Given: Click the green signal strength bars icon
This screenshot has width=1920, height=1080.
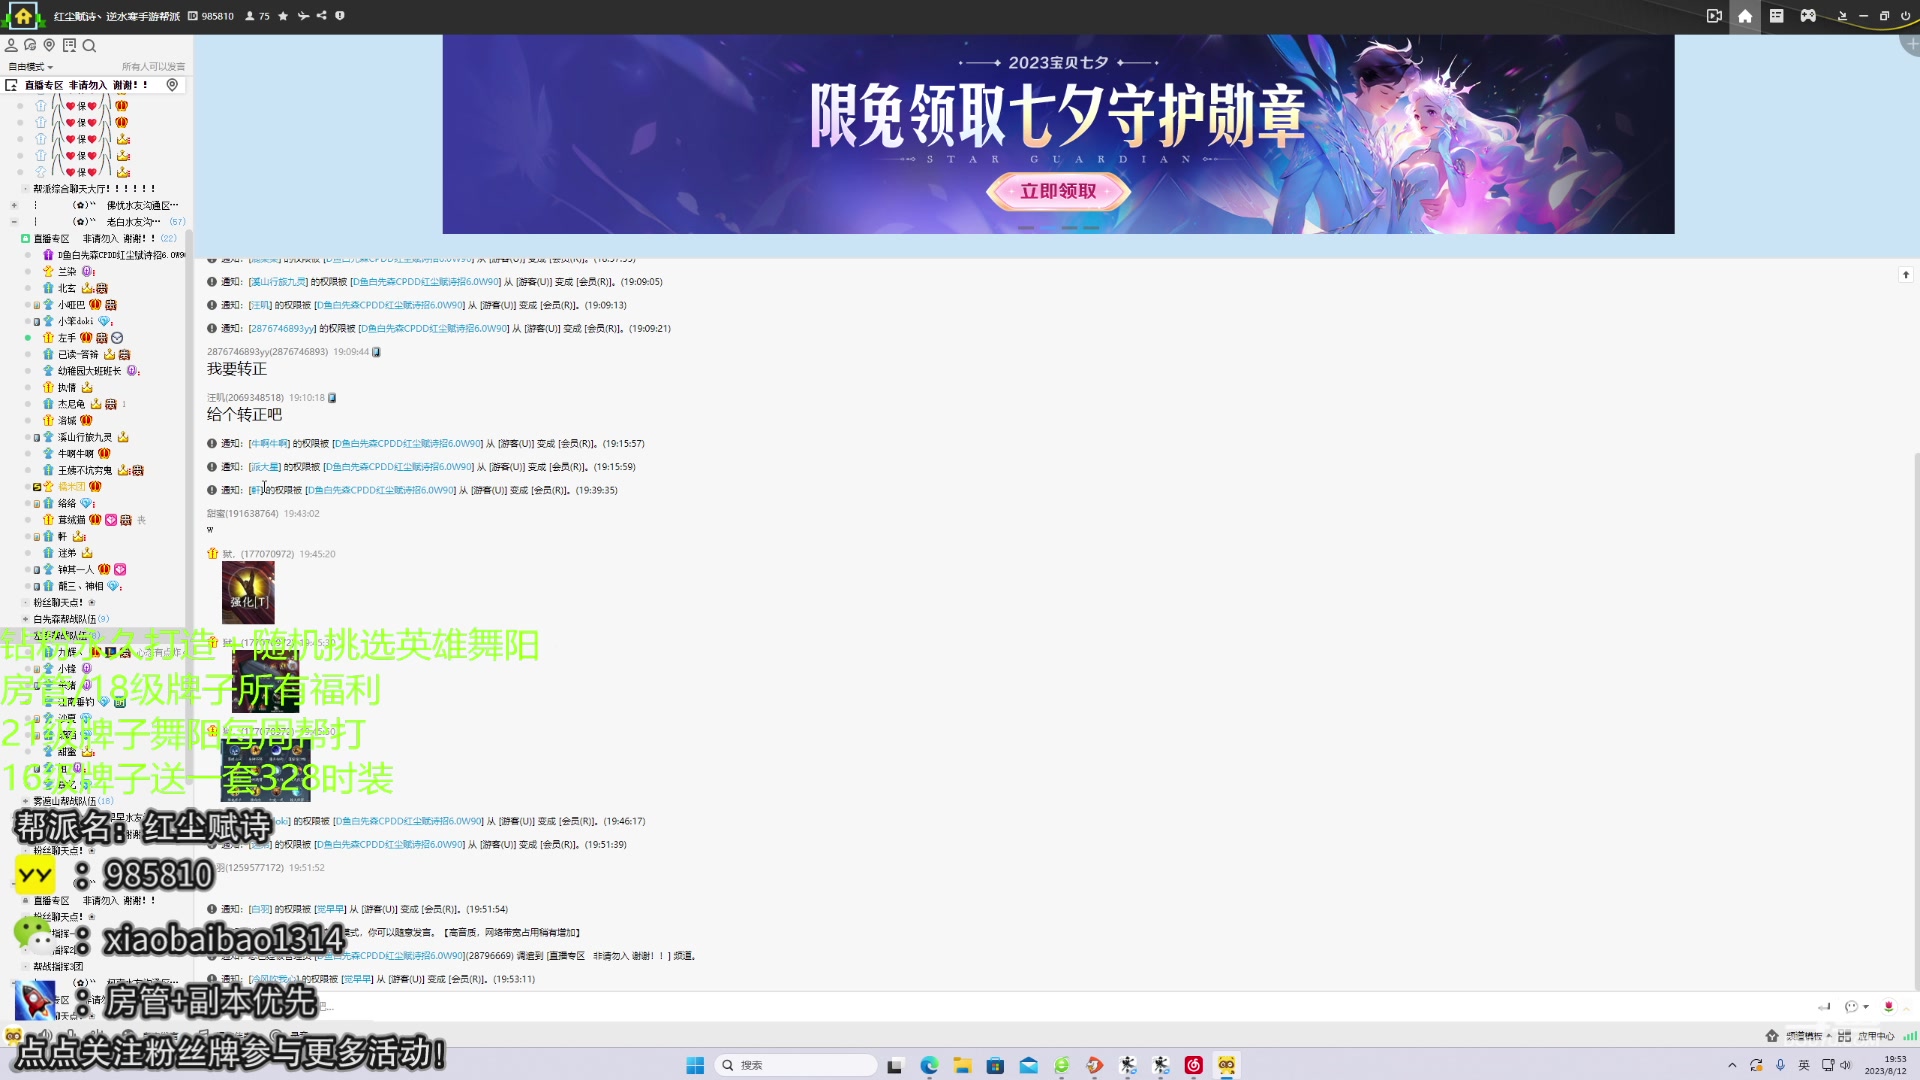Looking at the screenshot, I should [x=1910, y=1036].
